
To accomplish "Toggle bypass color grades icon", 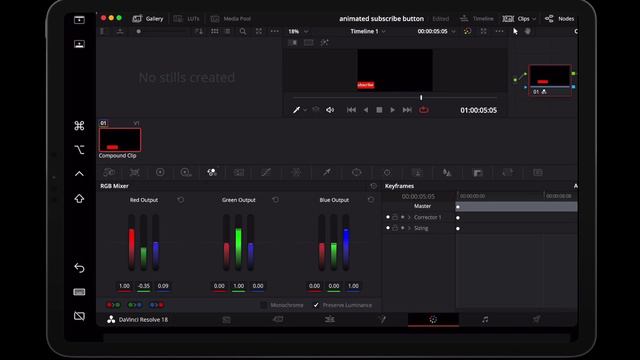I will coord(467,31).
